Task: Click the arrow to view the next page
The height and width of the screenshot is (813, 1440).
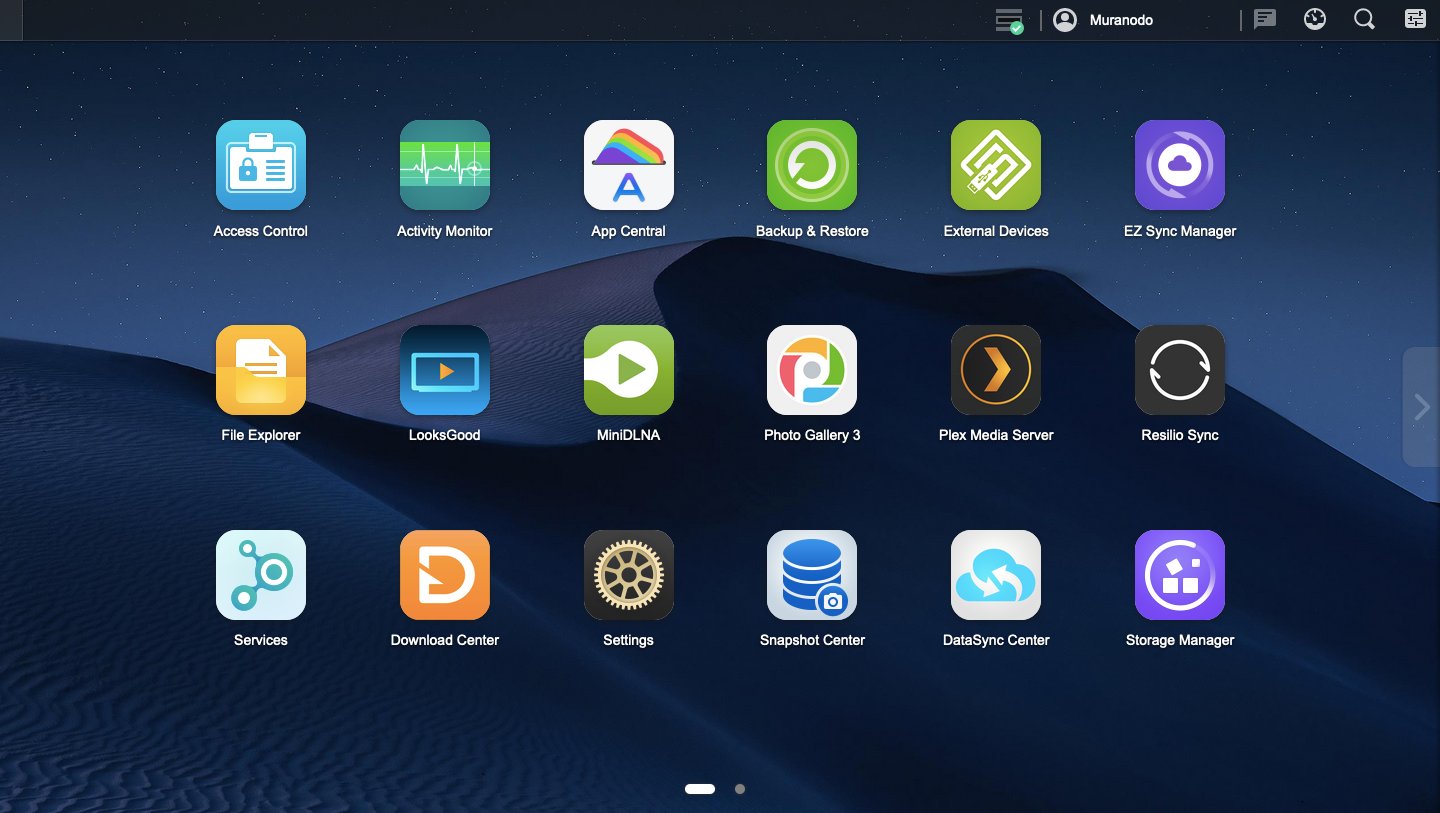Action: point(1421,407)
